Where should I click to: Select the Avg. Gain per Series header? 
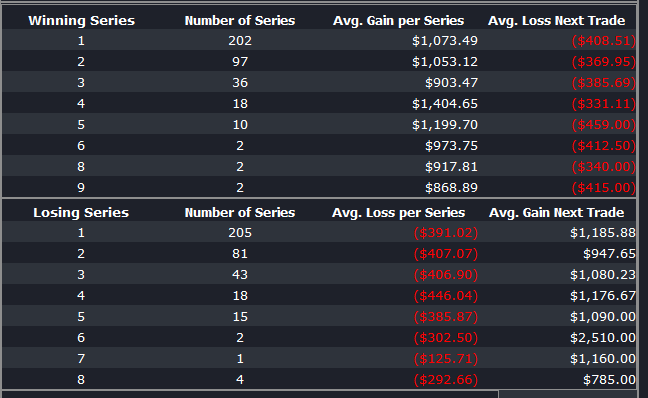398,21
